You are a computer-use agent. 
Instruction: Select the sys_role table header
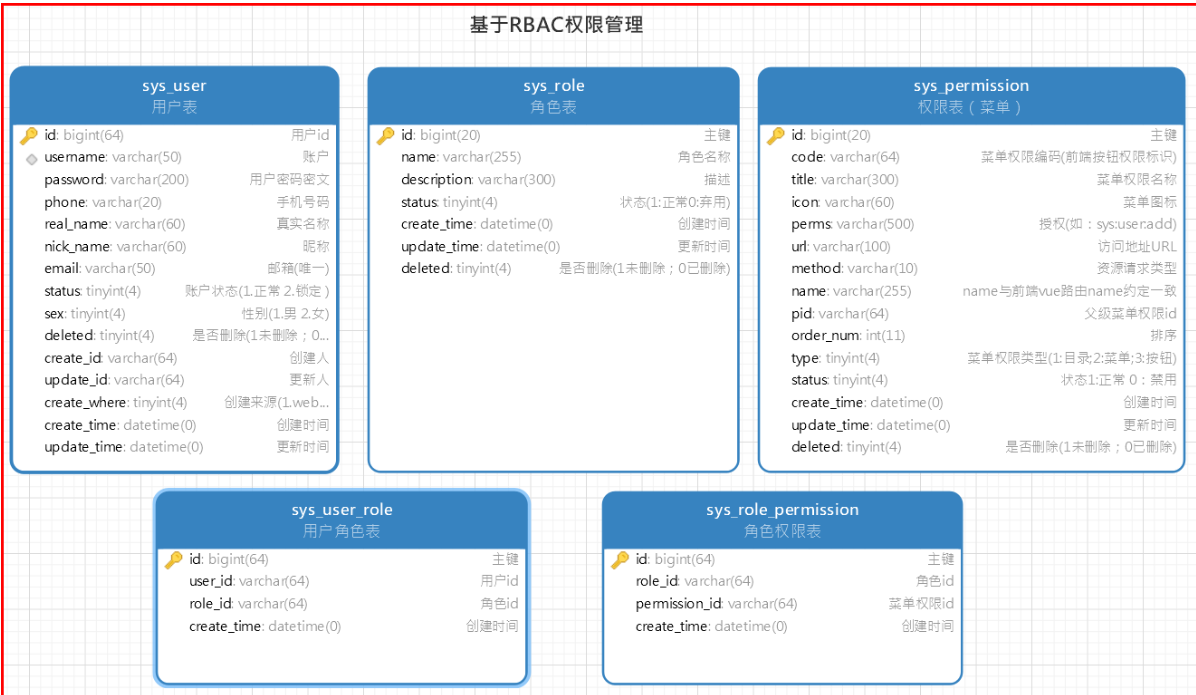pyautogui.click(x=554, y=95)
